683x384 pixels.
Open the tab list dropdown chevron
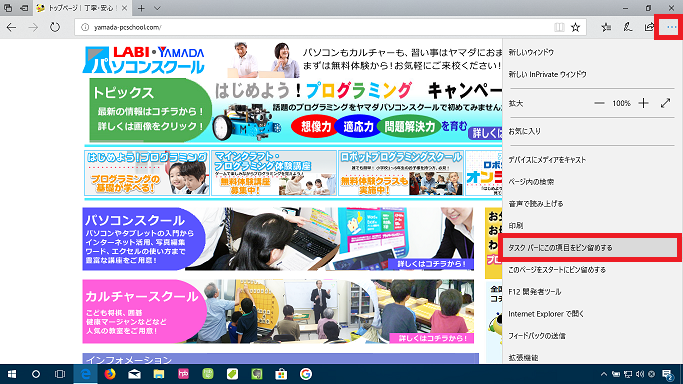click(157, 8)
